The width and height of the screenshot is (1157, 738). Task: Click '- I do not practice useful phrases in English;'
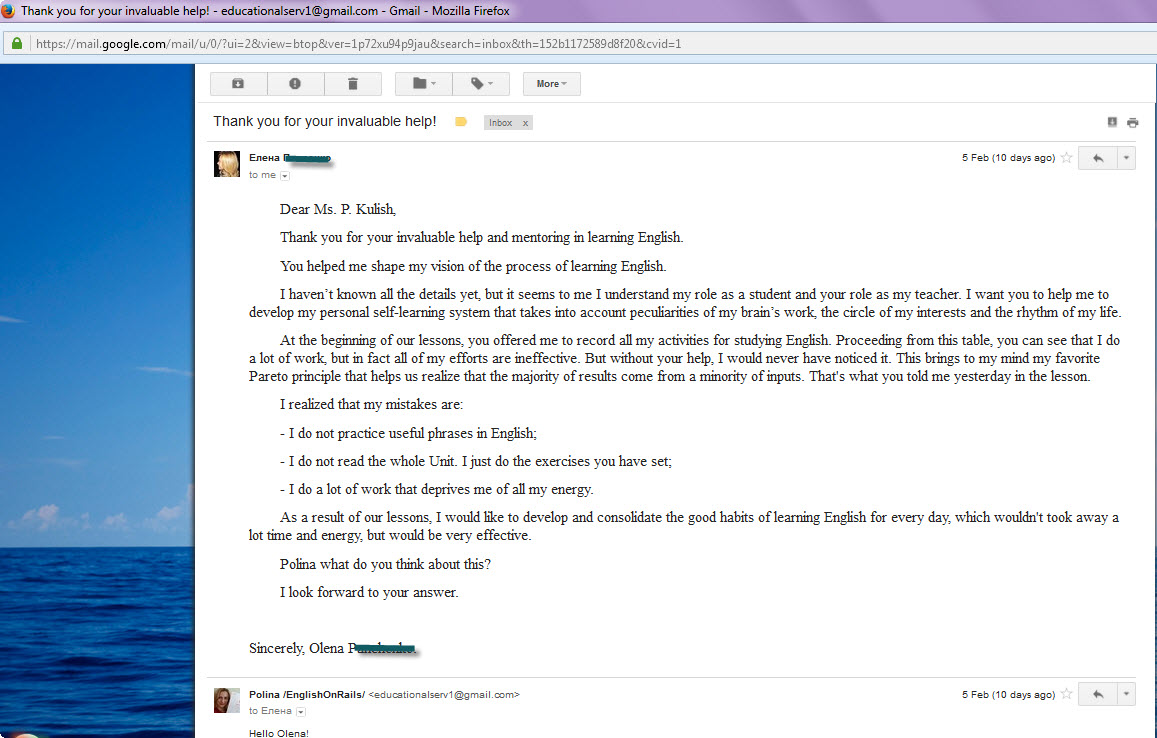pos(408,433)
